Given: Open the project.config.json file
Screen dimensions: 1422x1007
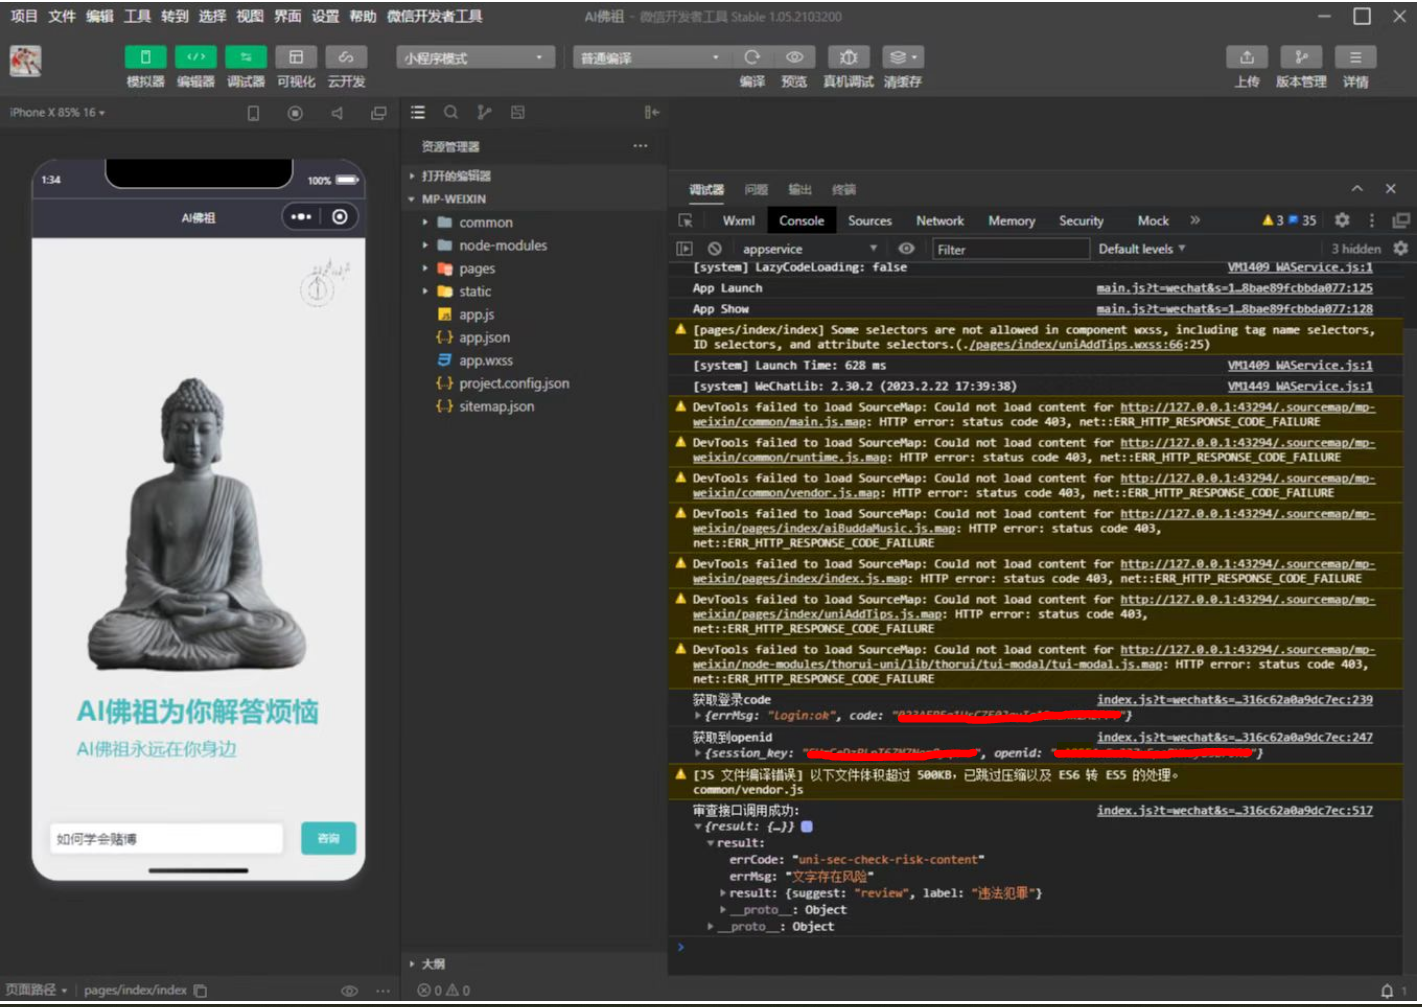Looking at the screenshot, I should [513, 383].
